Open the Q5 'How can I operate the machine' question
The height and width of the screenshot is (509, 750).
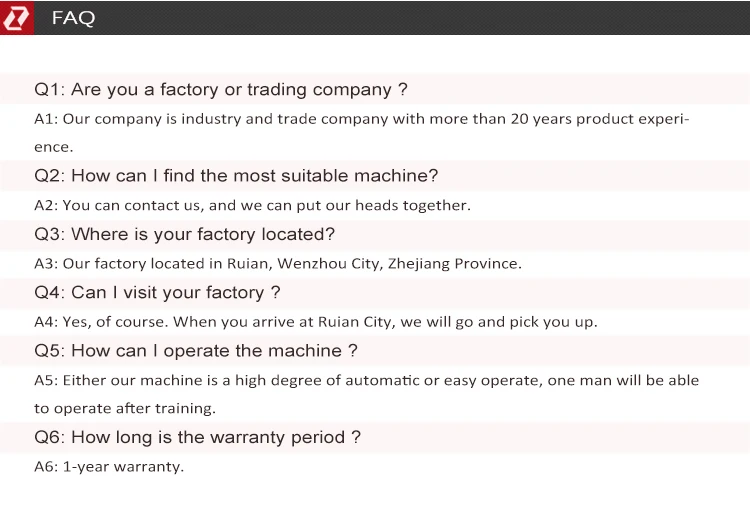click(x=196, y=350)
